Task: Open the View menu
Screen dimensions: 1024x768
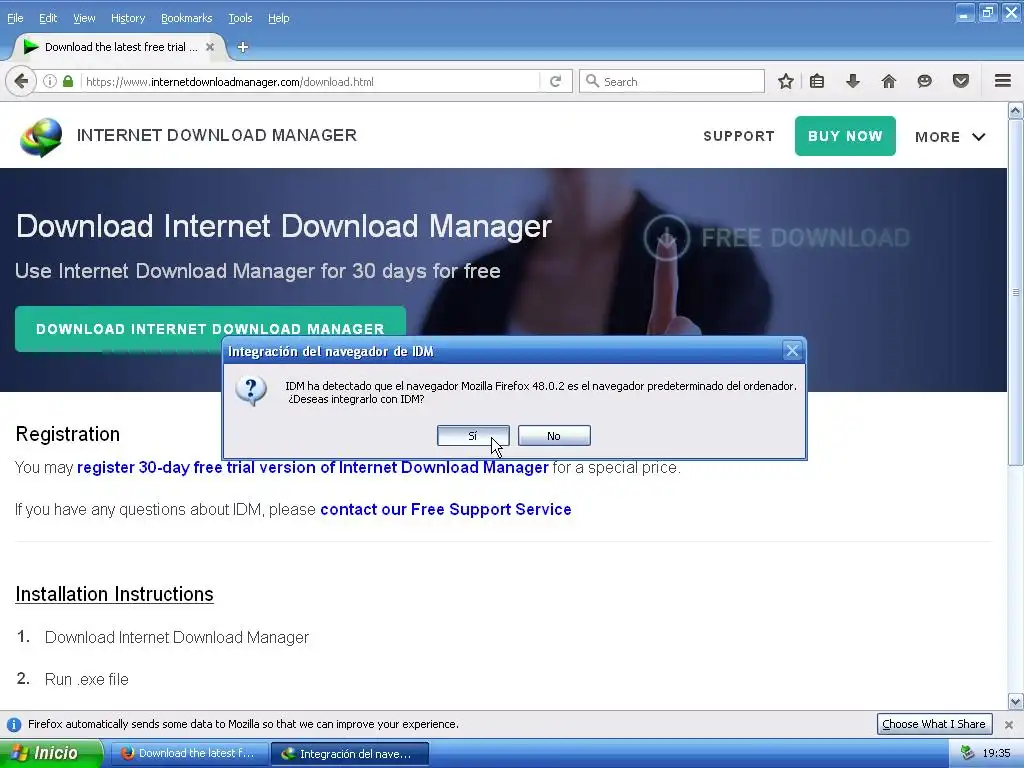Action: point(84,18)
